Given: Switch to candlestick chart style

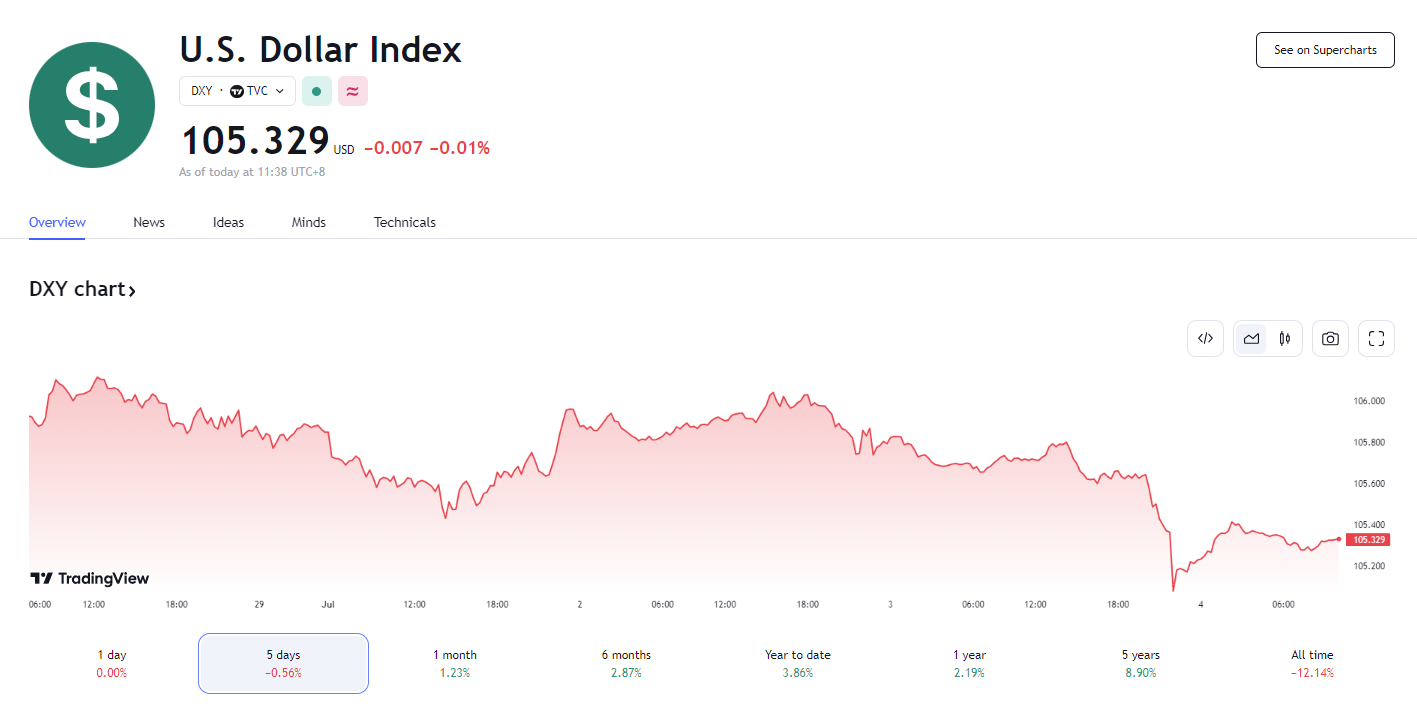Looking at the screenshot, I should (1285, 338).
